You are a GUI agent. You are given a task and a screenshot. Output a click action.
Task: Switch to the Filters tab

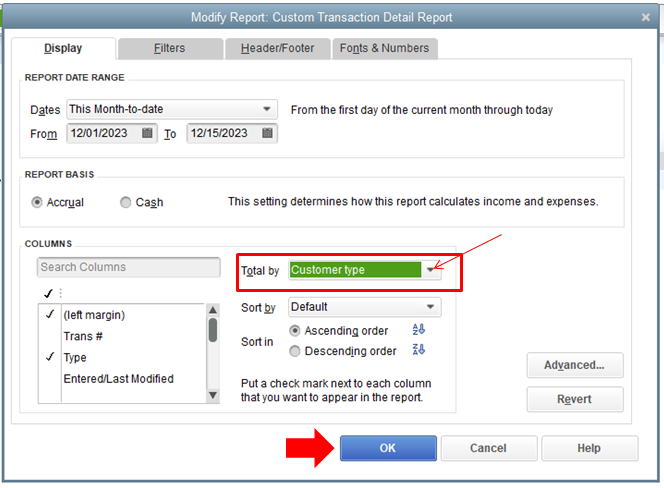click(x=170, y=48)
